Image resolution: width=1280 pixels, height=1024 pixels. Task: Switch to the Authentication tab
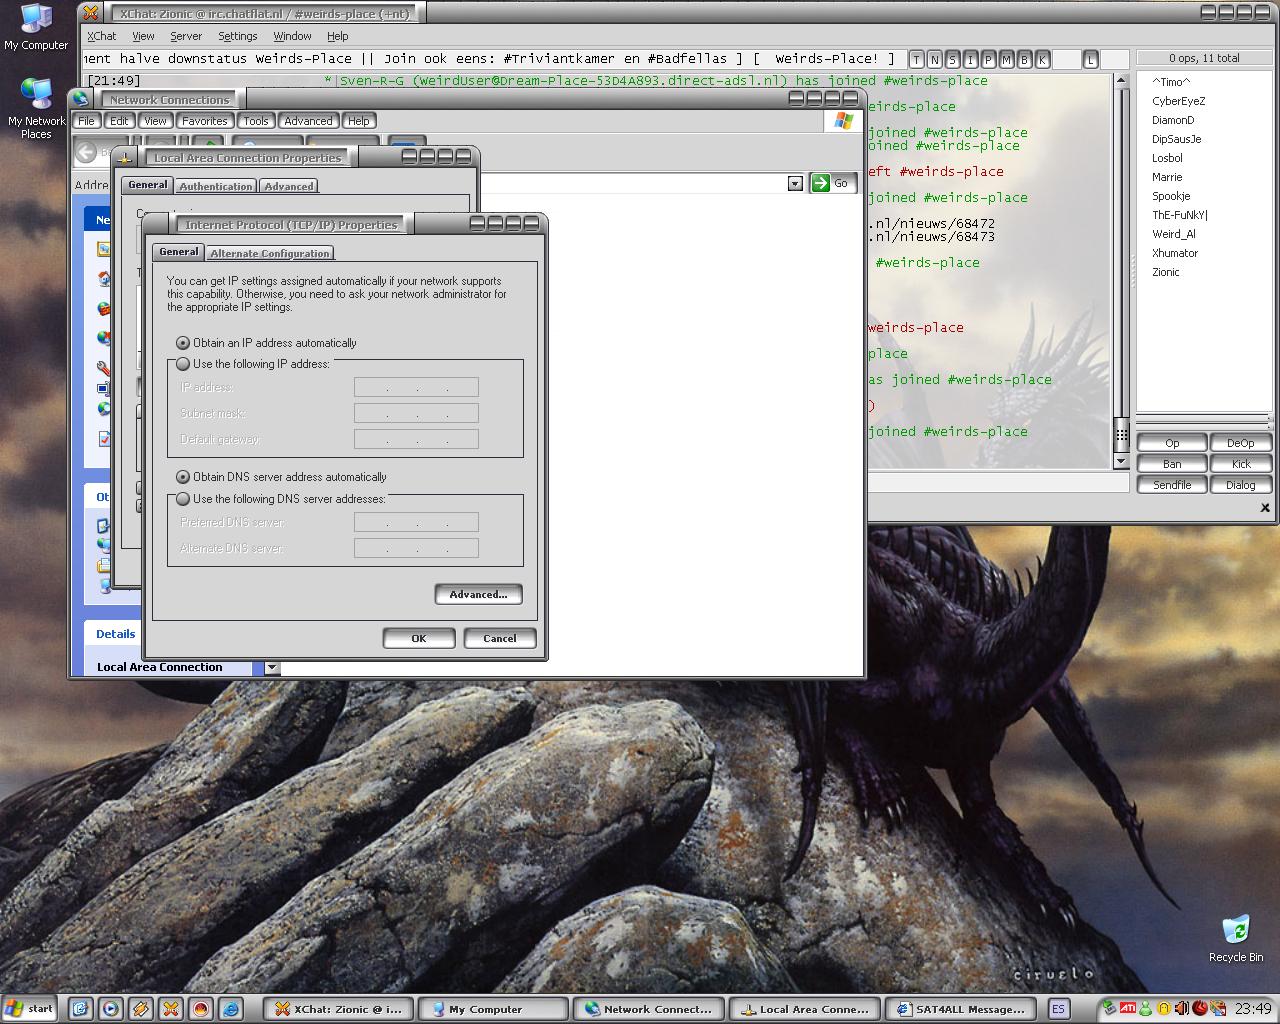point(216,186)
